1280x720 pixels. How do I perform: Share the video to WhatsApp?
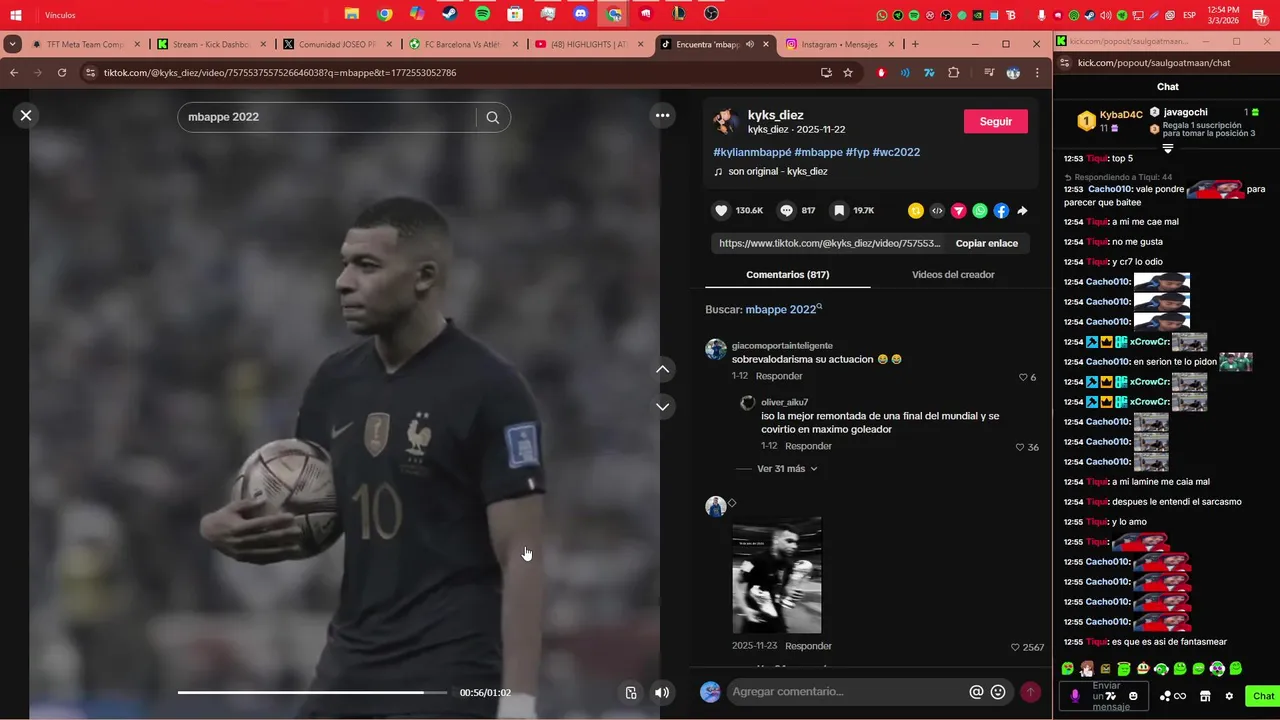click(980, 211)
